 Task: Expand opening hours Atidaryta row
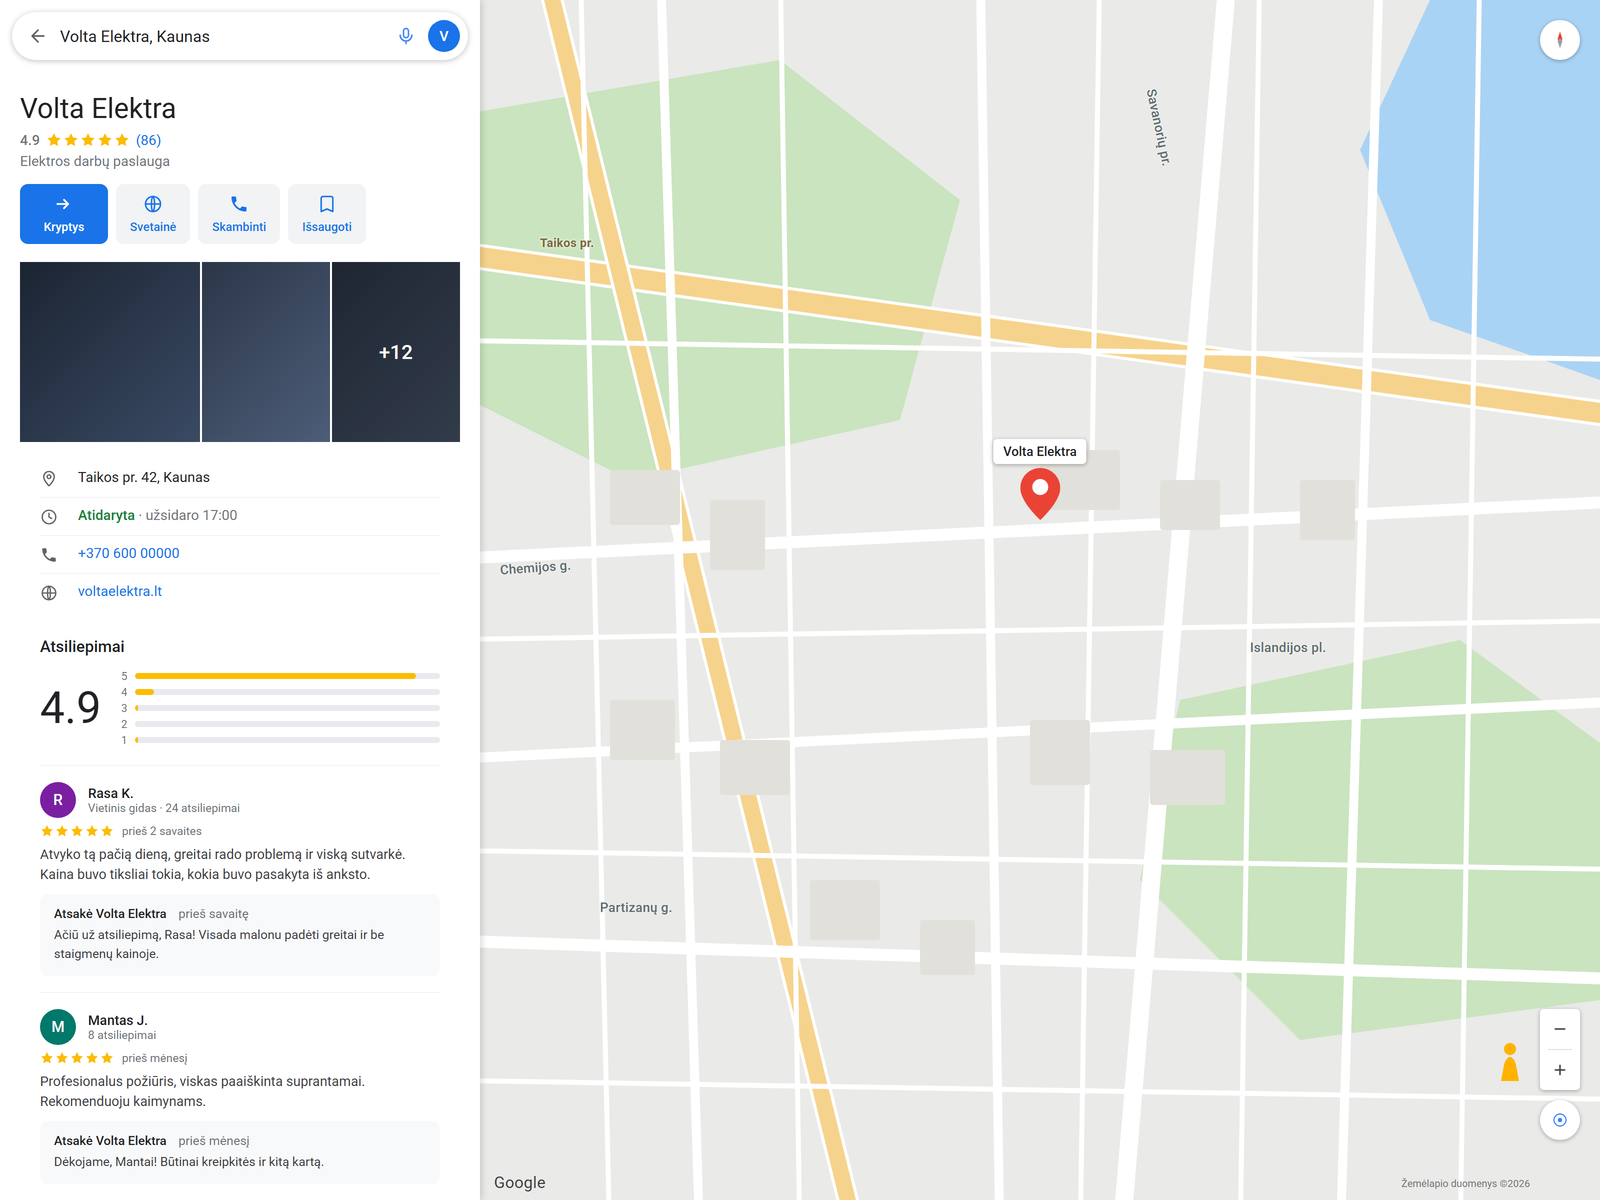(x=240, y=516)
